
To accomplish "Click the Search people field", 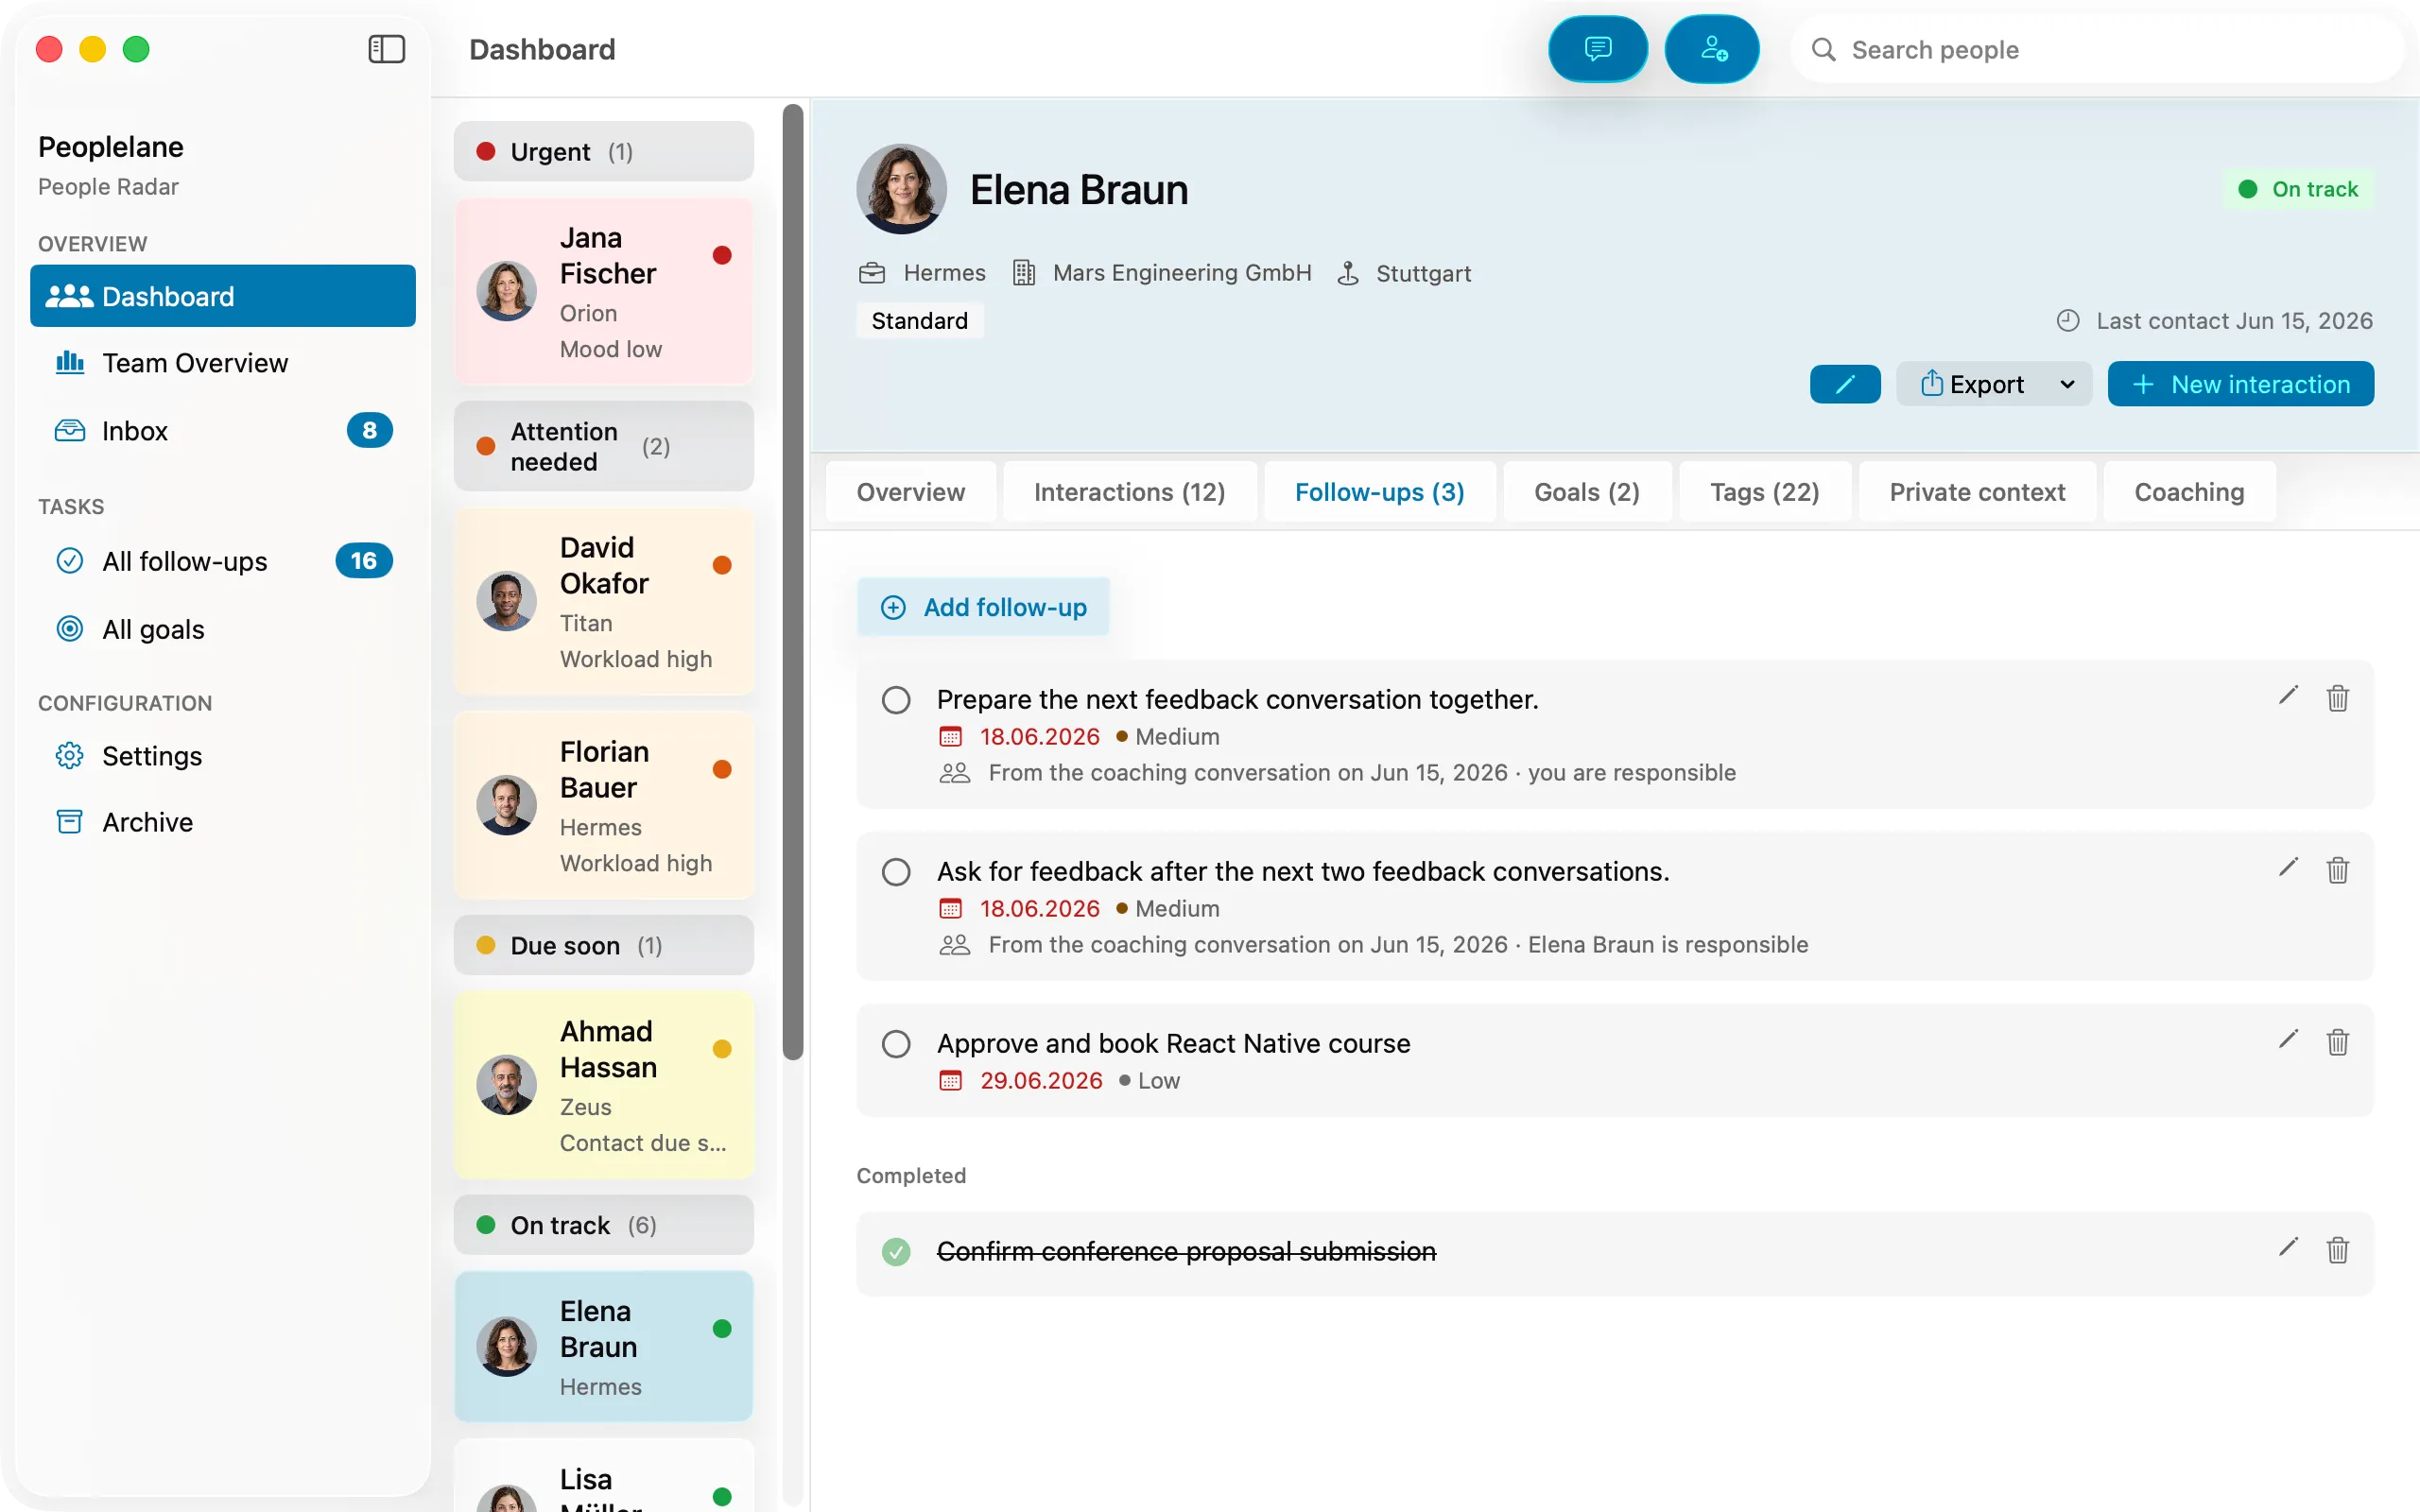I will point(2097,49).
